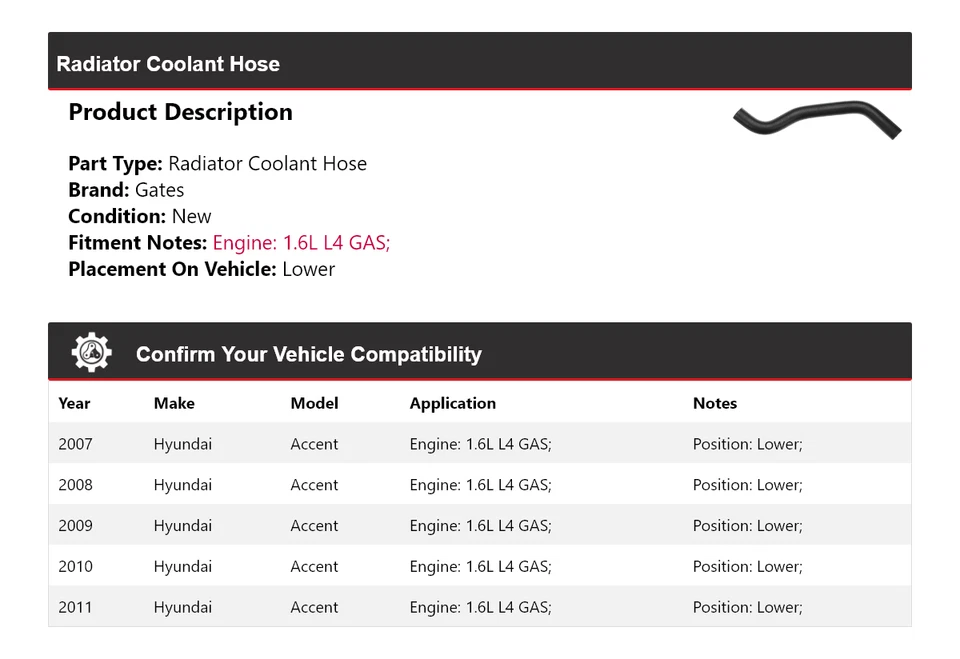Click the Placement On Vehicle line
The width and height of the screenshot is (960, 659).
point(201,269)
